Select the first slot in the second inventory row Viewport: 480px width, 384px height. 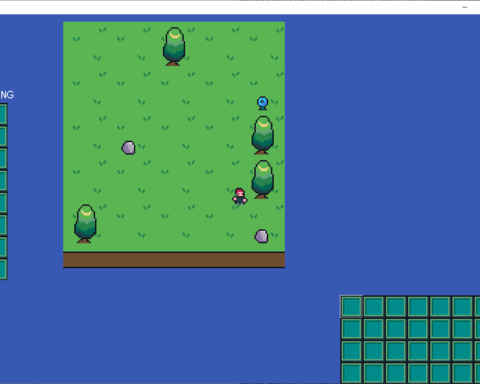tap(351, 328)
